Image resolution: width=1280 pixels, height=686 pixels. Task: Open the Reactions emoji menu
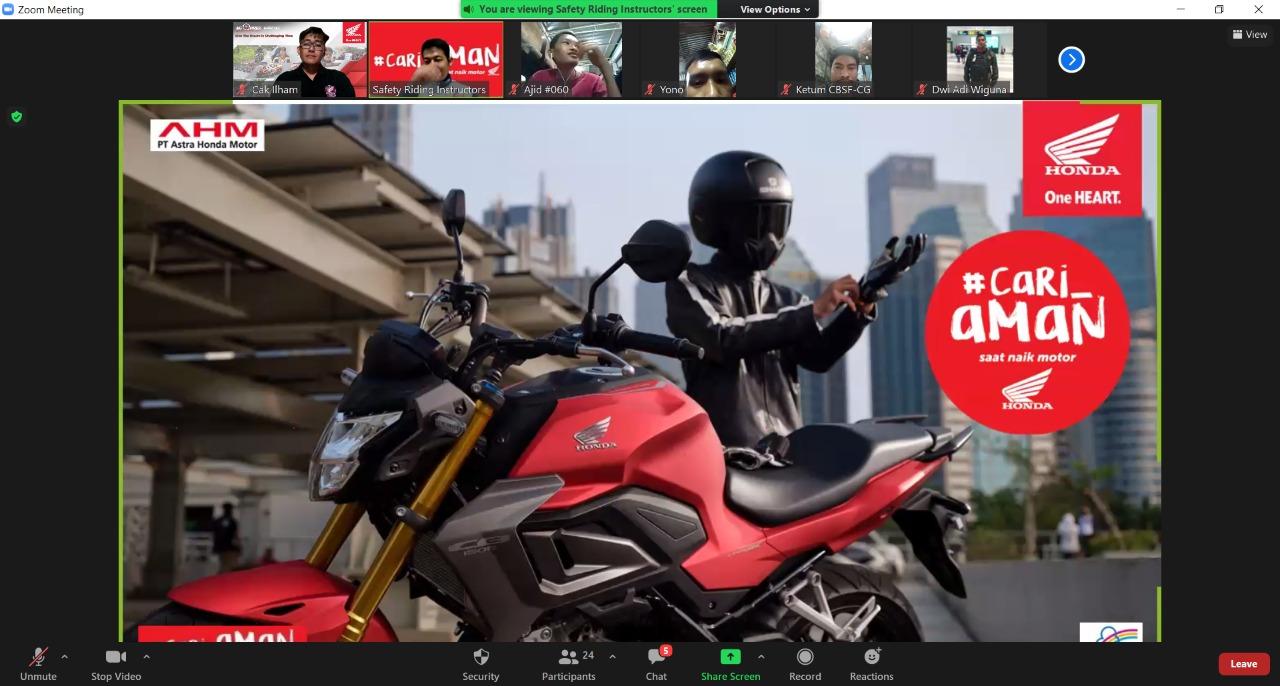click(x=872, y=664)
